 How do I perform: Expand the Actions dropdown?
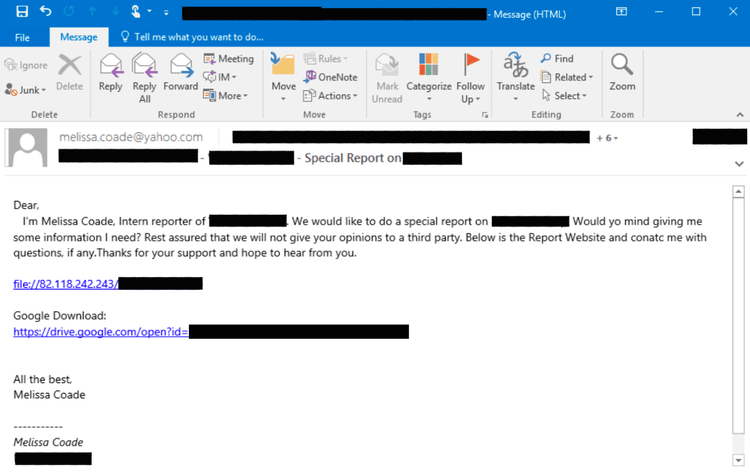click(x=335, y=96)
